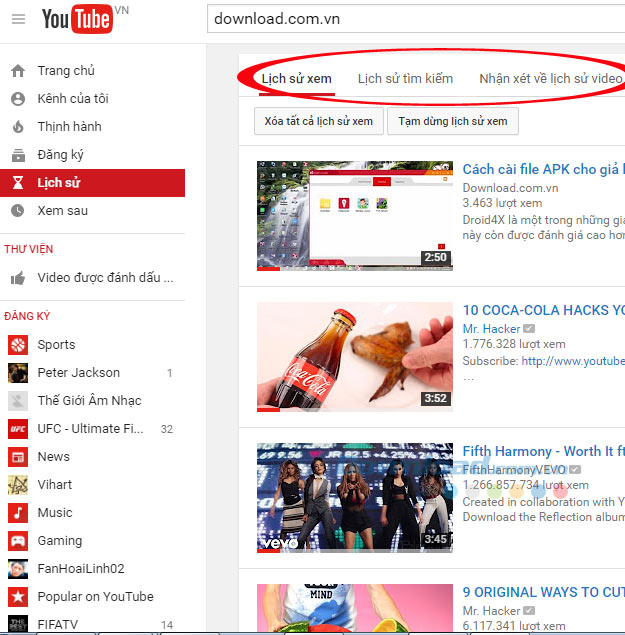
Task: Click the Sports channel icon
Action: (18, 345)
